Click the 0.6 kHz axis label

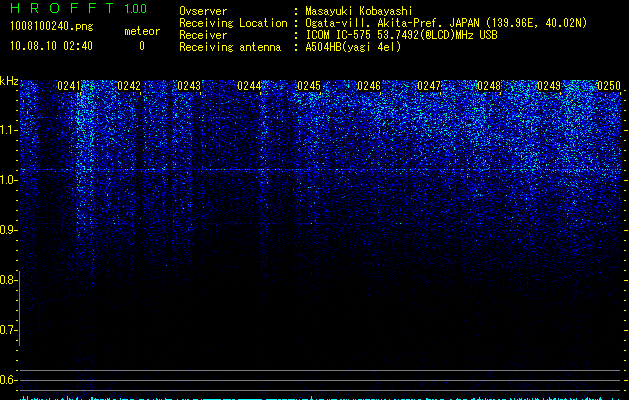coord(9,380)
